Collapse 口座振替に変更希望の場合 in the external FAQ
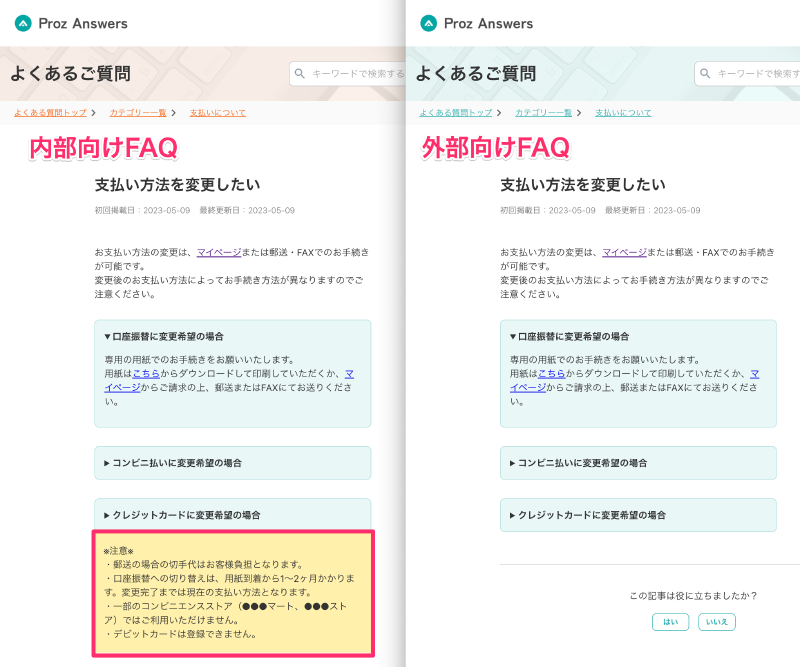Viewport: 800px width, 667px height. point(638,336)
